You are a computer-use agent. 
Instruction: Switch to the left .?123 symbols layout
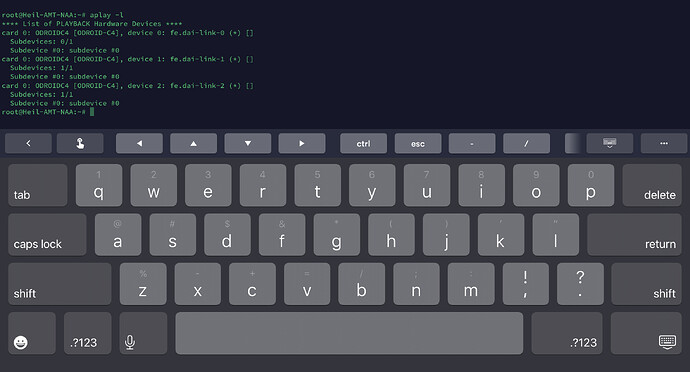88,333
